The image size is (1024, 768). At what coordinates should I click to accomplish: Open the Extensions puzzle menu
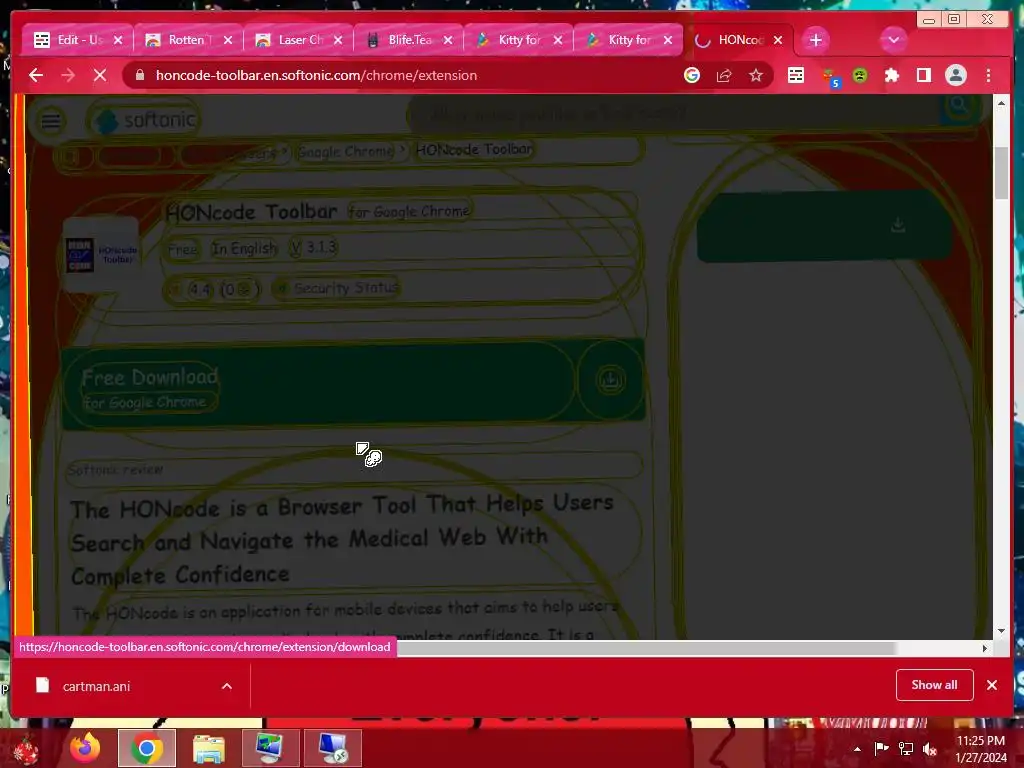891,75
